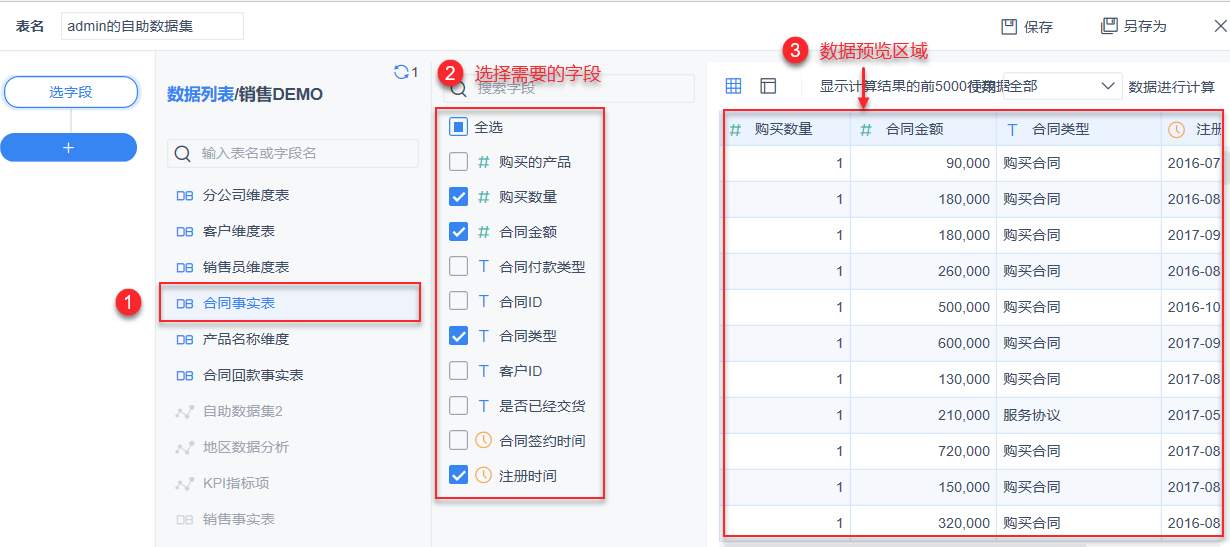Screen dimensions: 1230x547
Task: Click the Save As (另存为) icon
Action: click(x=1108, y=26)
